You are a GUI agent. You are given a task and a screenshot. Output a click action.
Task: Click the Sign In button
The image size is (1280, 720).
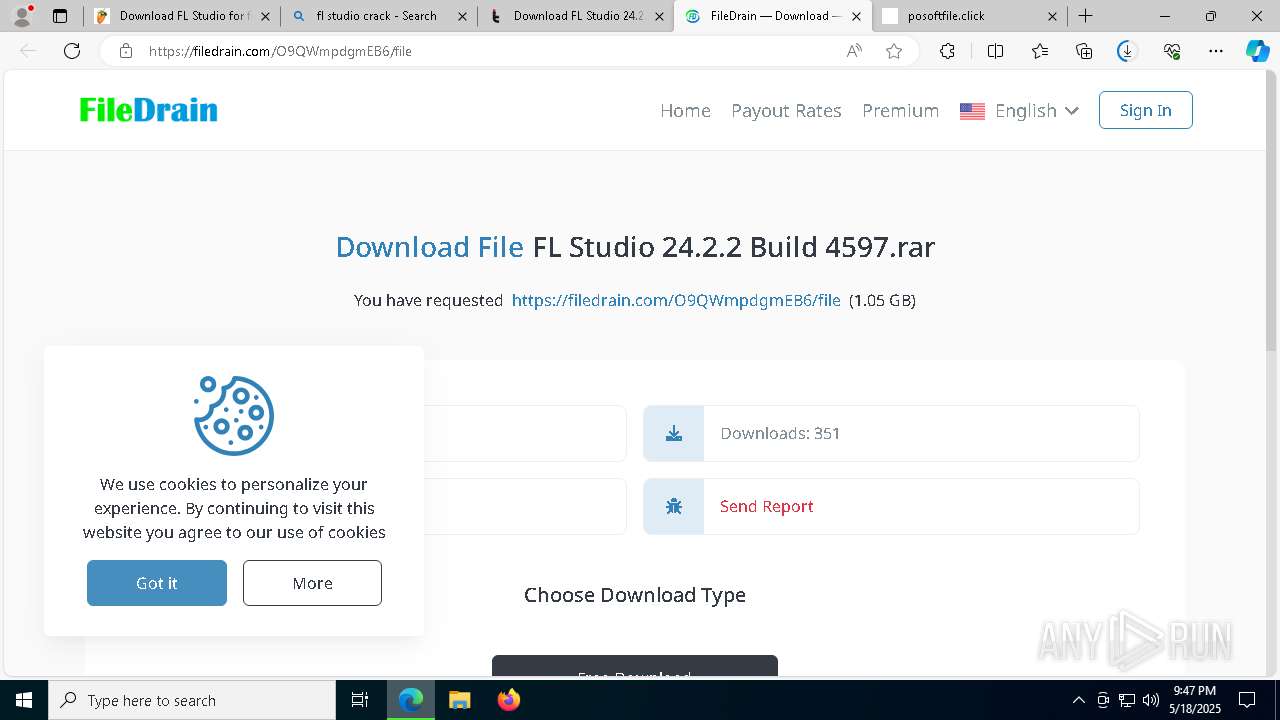[x=1146, y=110]
